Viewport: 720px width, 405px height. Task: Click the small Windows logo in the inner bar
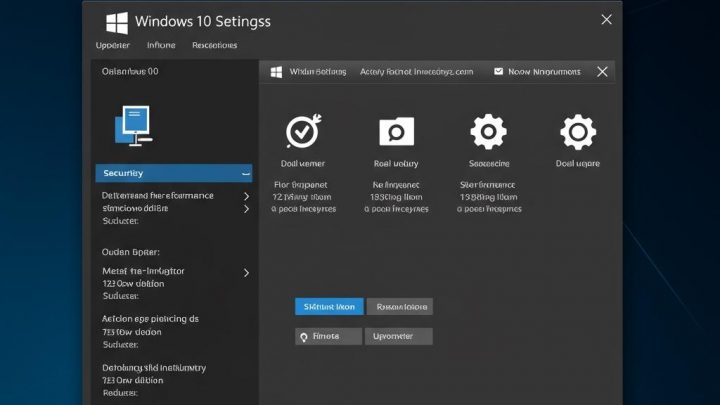(276, 72)
